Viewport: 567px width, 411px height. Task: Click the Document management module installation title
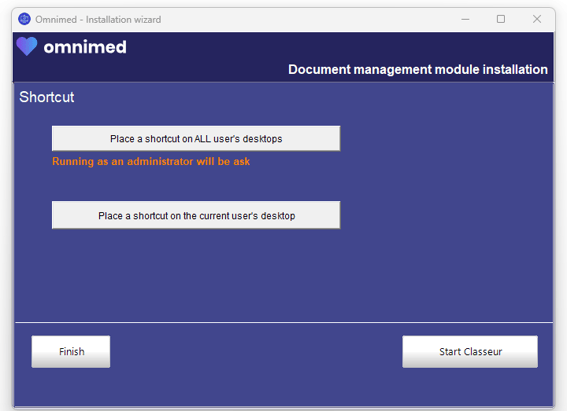coord(418,69)
